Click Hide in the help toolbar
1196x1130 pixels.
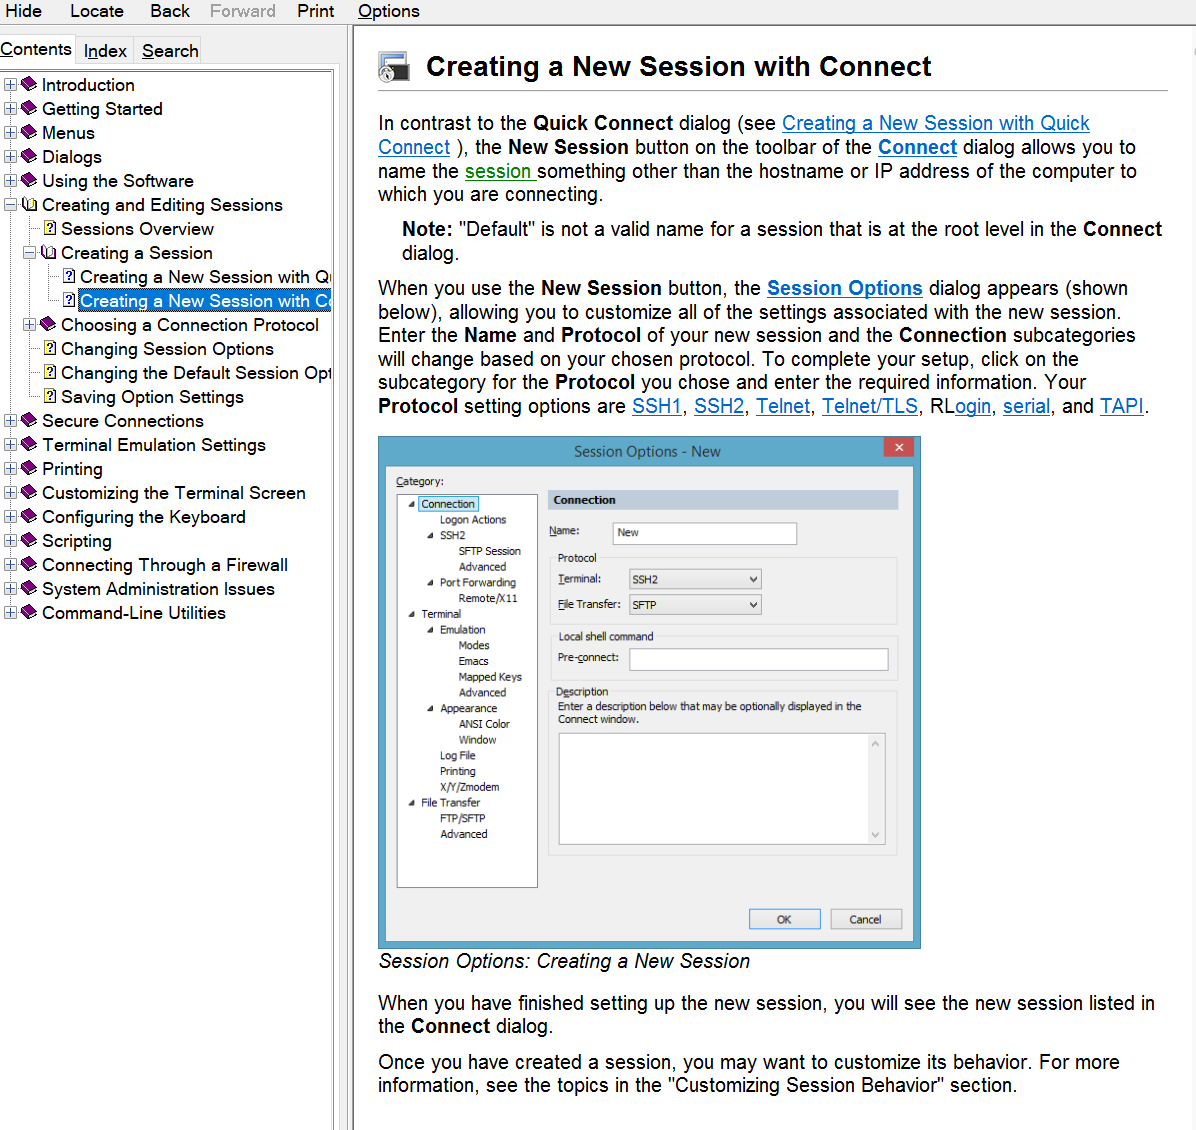pos(24,11)
